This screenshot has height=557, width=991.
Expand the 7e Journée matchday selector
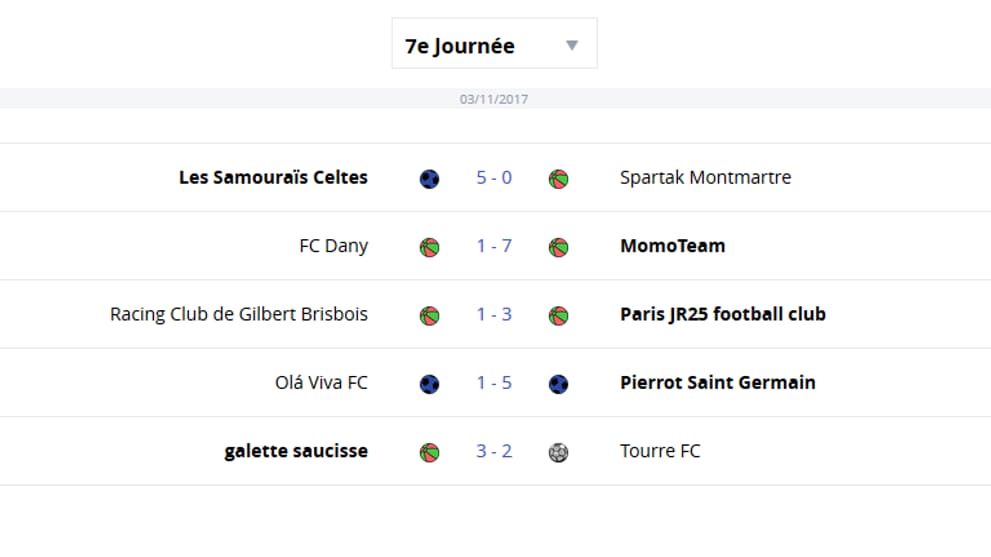click(494, 43)
